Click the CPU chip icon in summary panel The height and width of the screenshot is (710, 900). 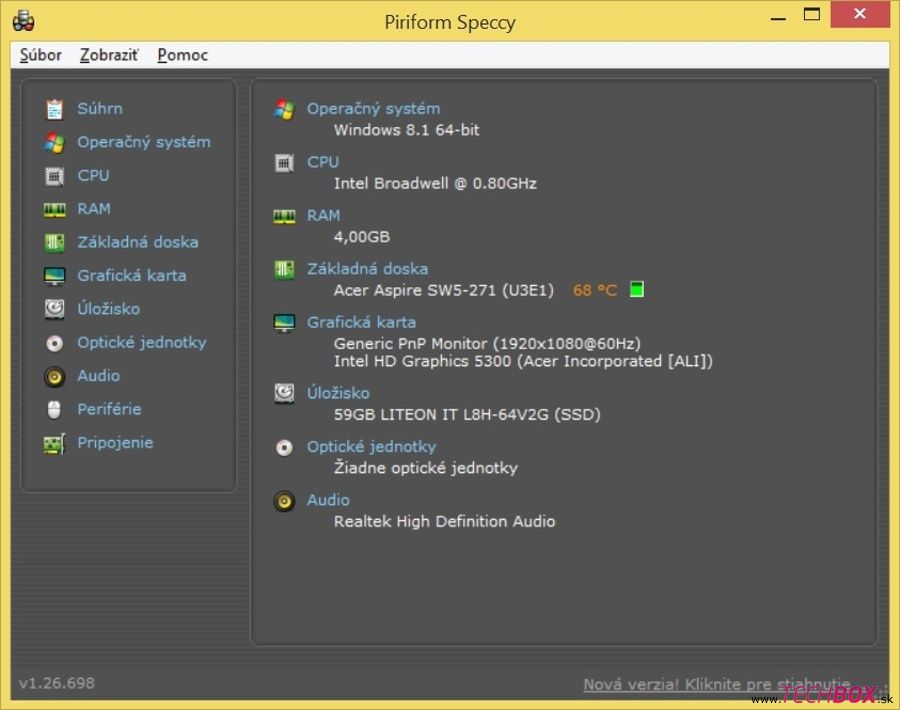pos(284,163)
